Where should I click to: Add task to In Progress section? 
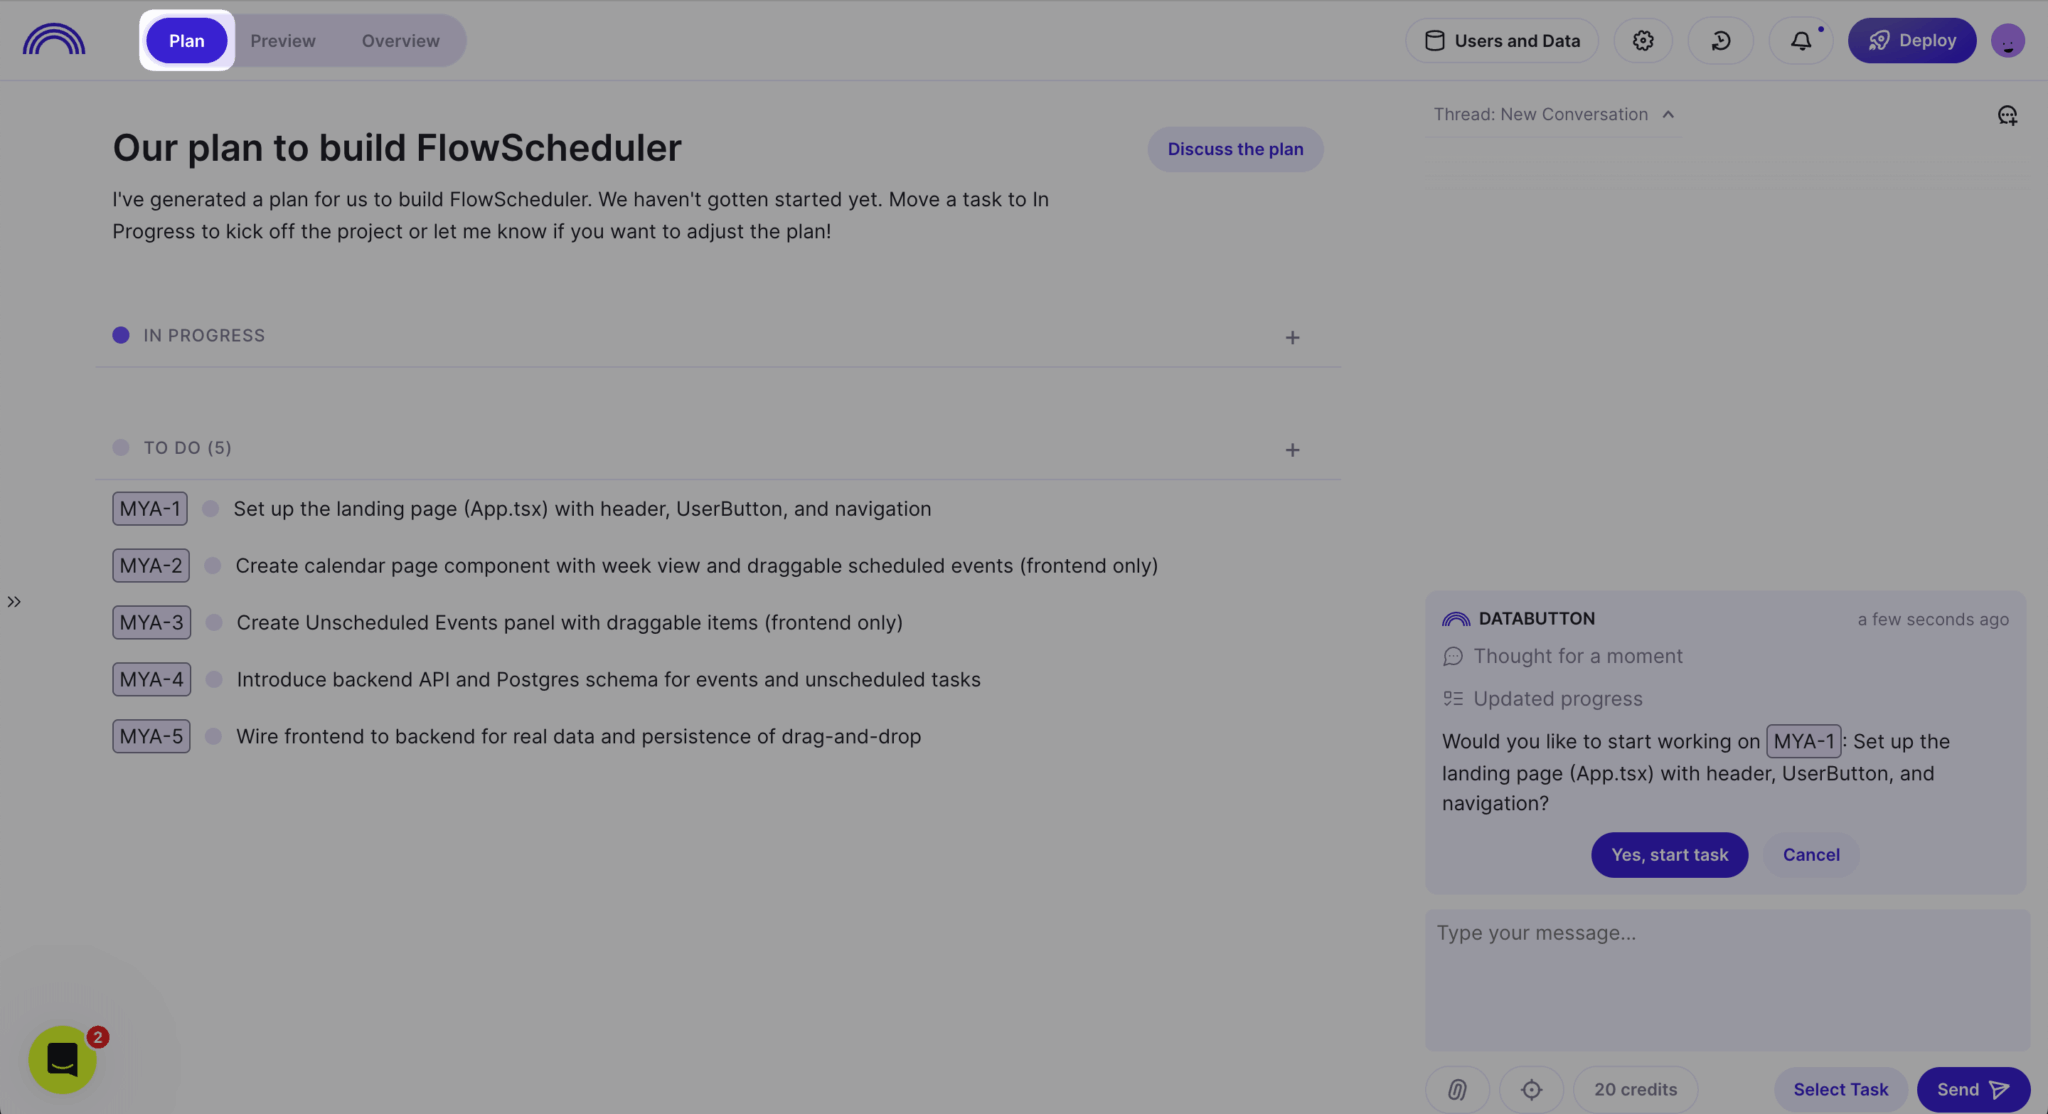(1292, 338)
